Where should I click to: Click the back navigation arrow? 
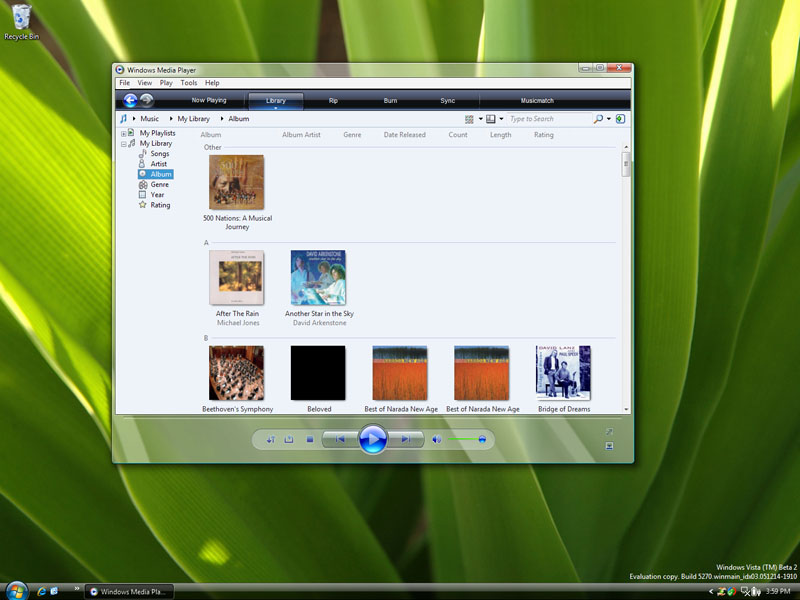[x=129, y=100]
